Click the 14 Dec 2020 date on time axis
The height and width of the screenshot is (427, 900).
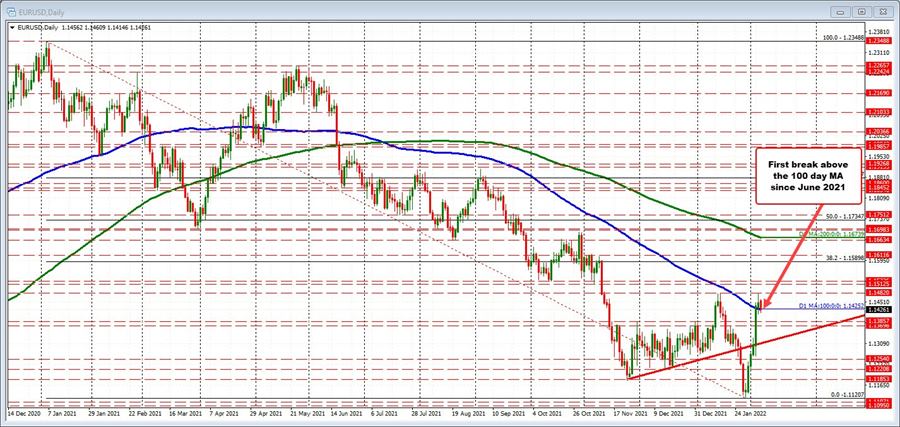click(22, 413)
